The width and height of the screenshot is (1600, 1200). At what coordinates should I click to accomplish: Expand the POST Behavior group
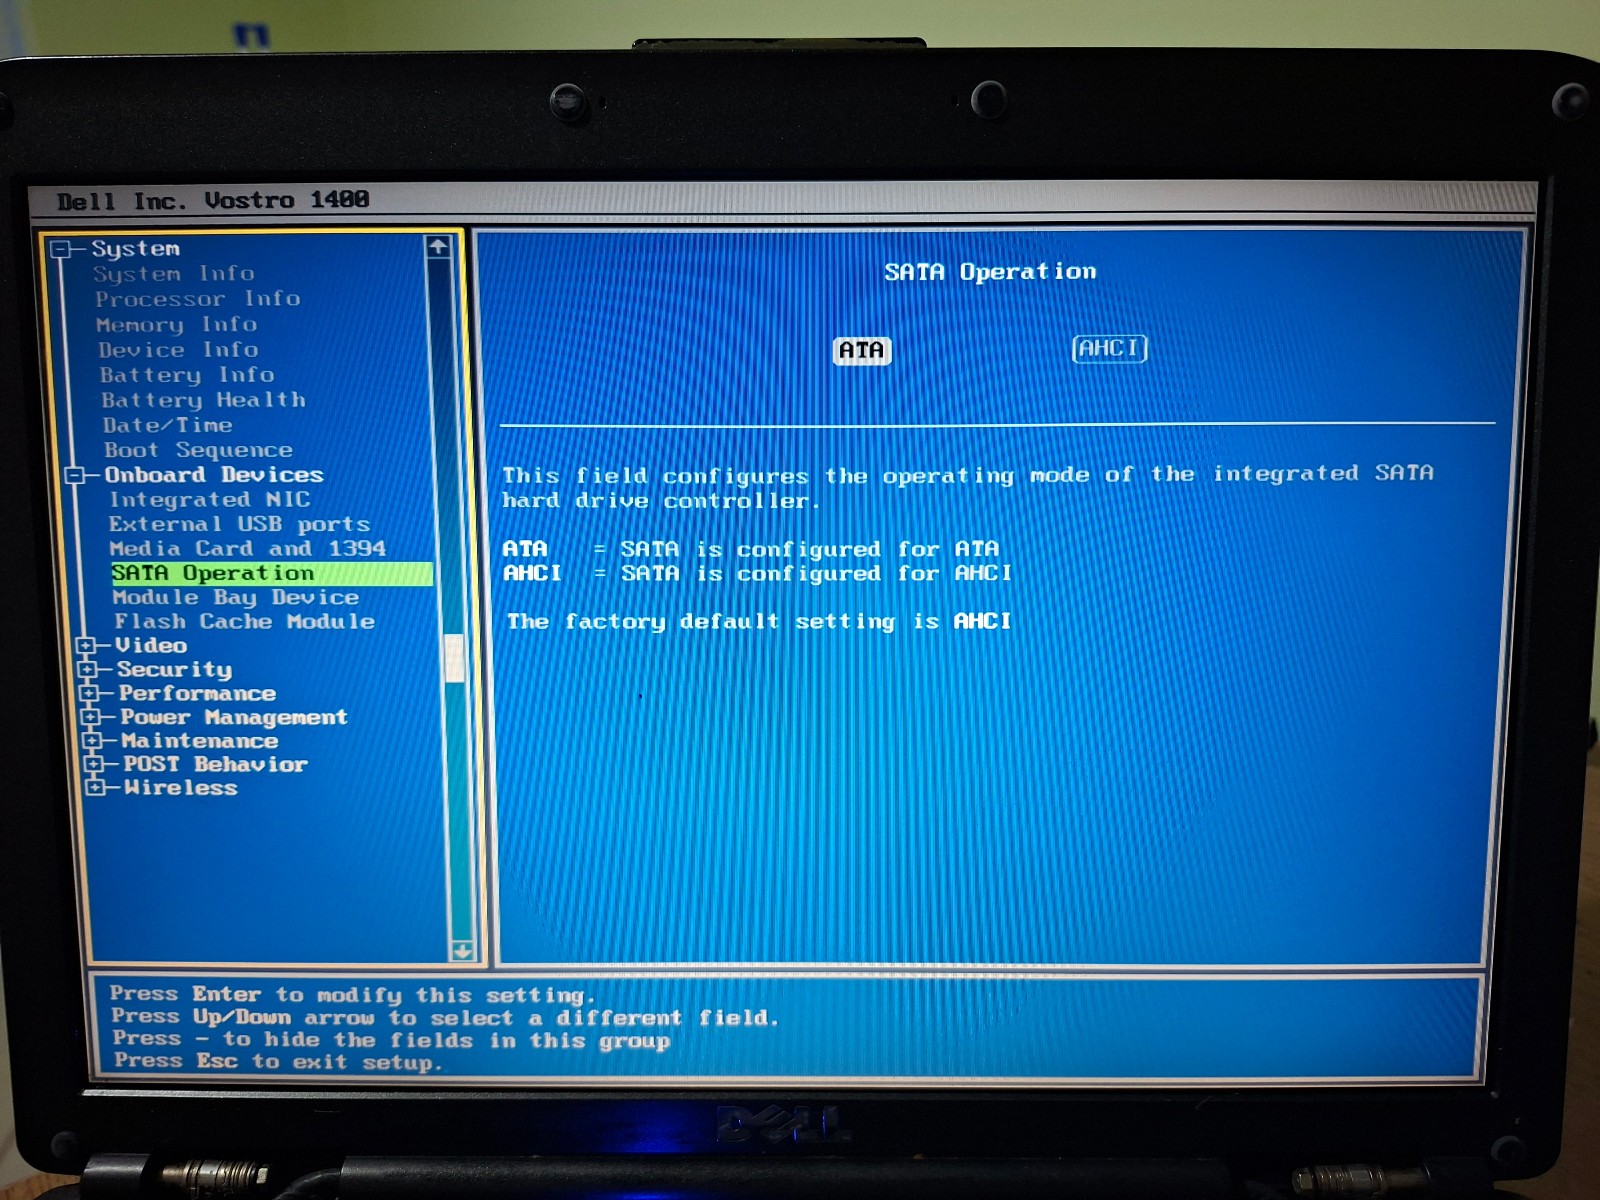94,764
